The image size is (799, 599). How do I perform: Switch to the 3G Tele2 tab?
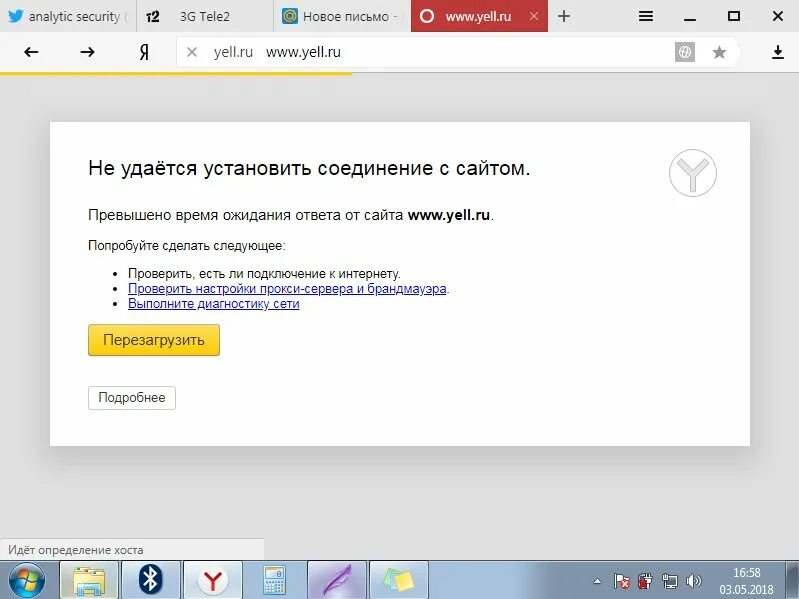[205, 16]
